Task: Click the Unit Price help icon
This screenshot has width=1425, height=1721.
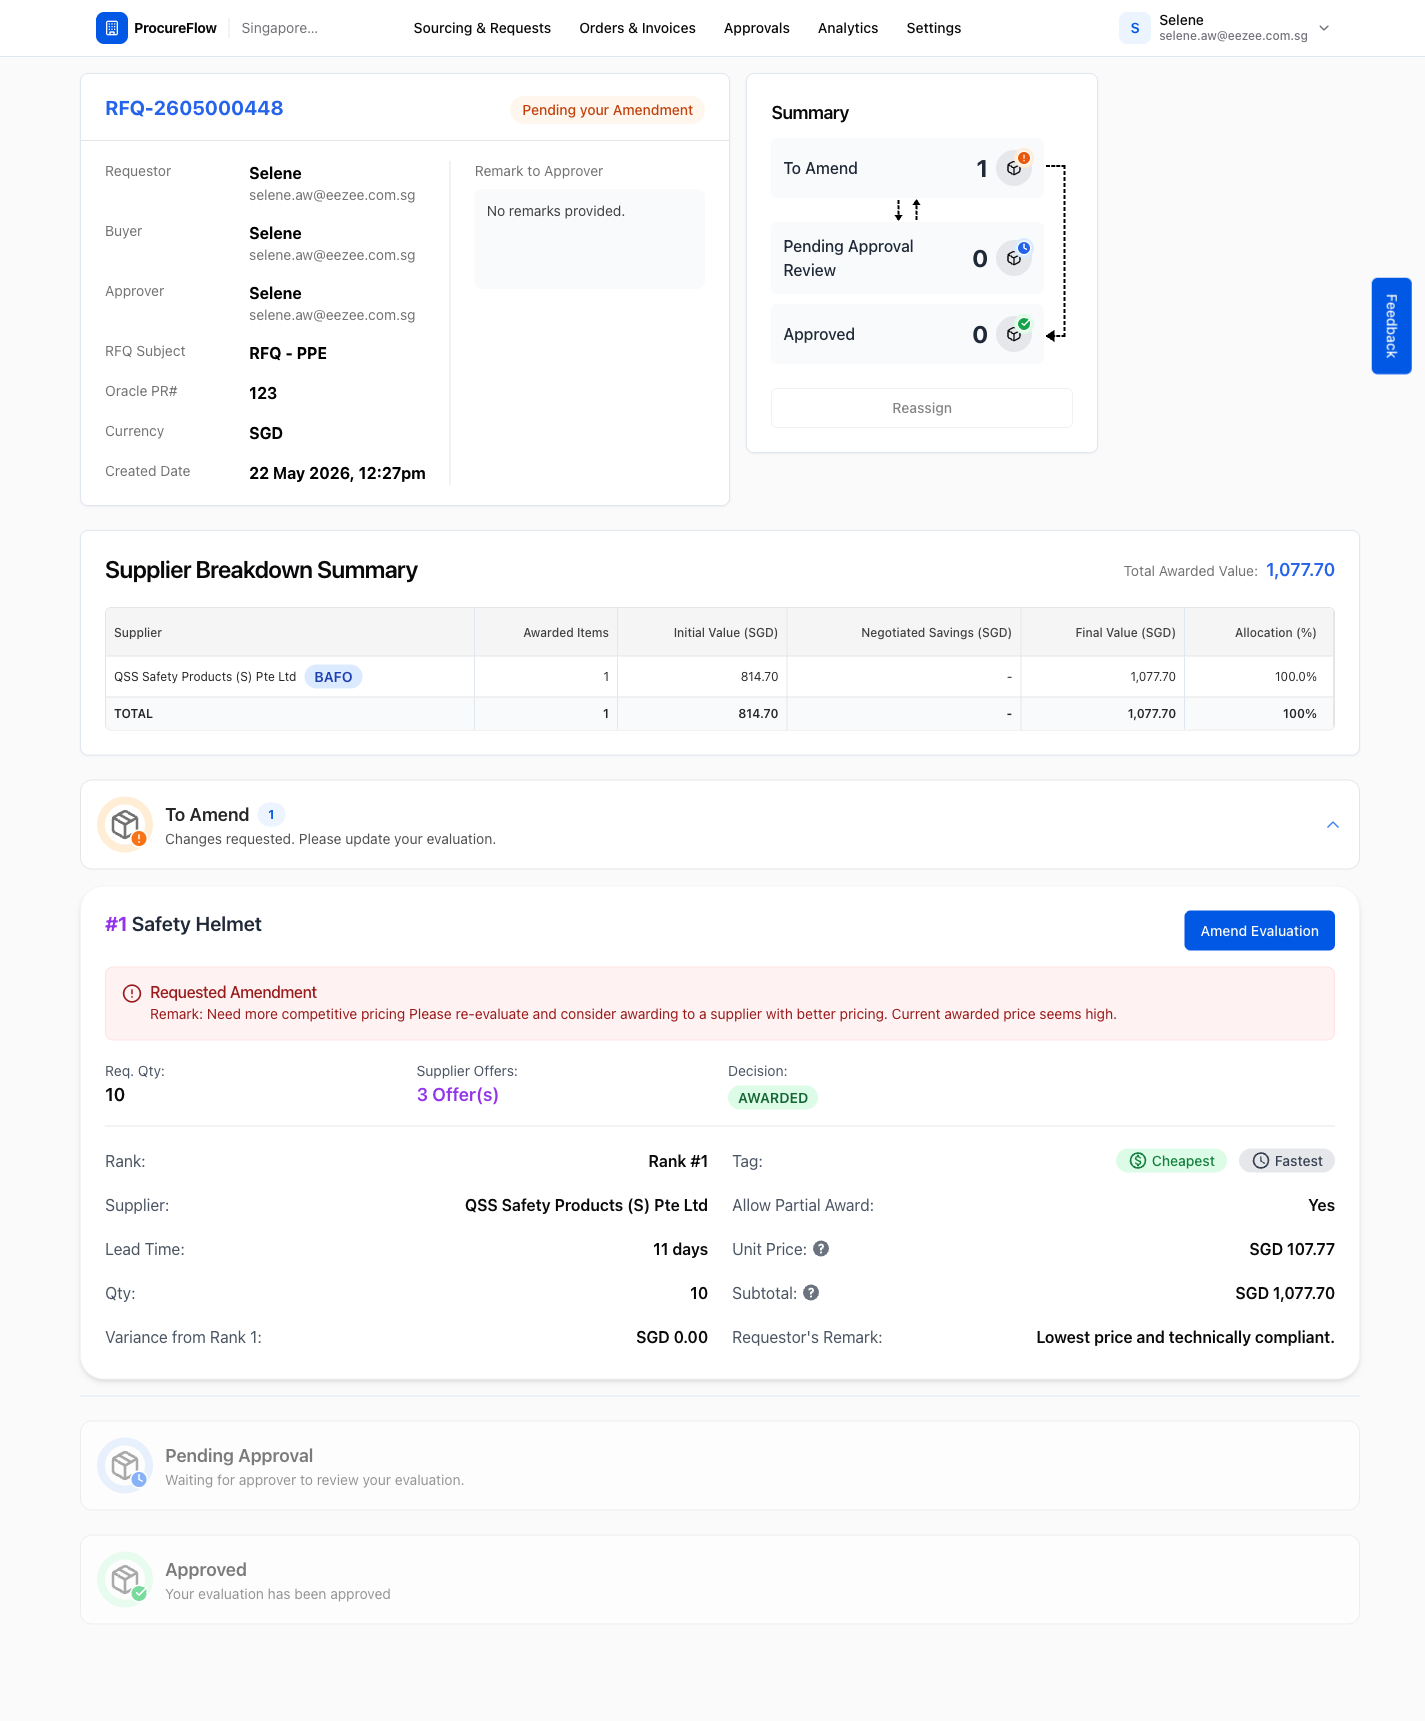Action: 821,1249
